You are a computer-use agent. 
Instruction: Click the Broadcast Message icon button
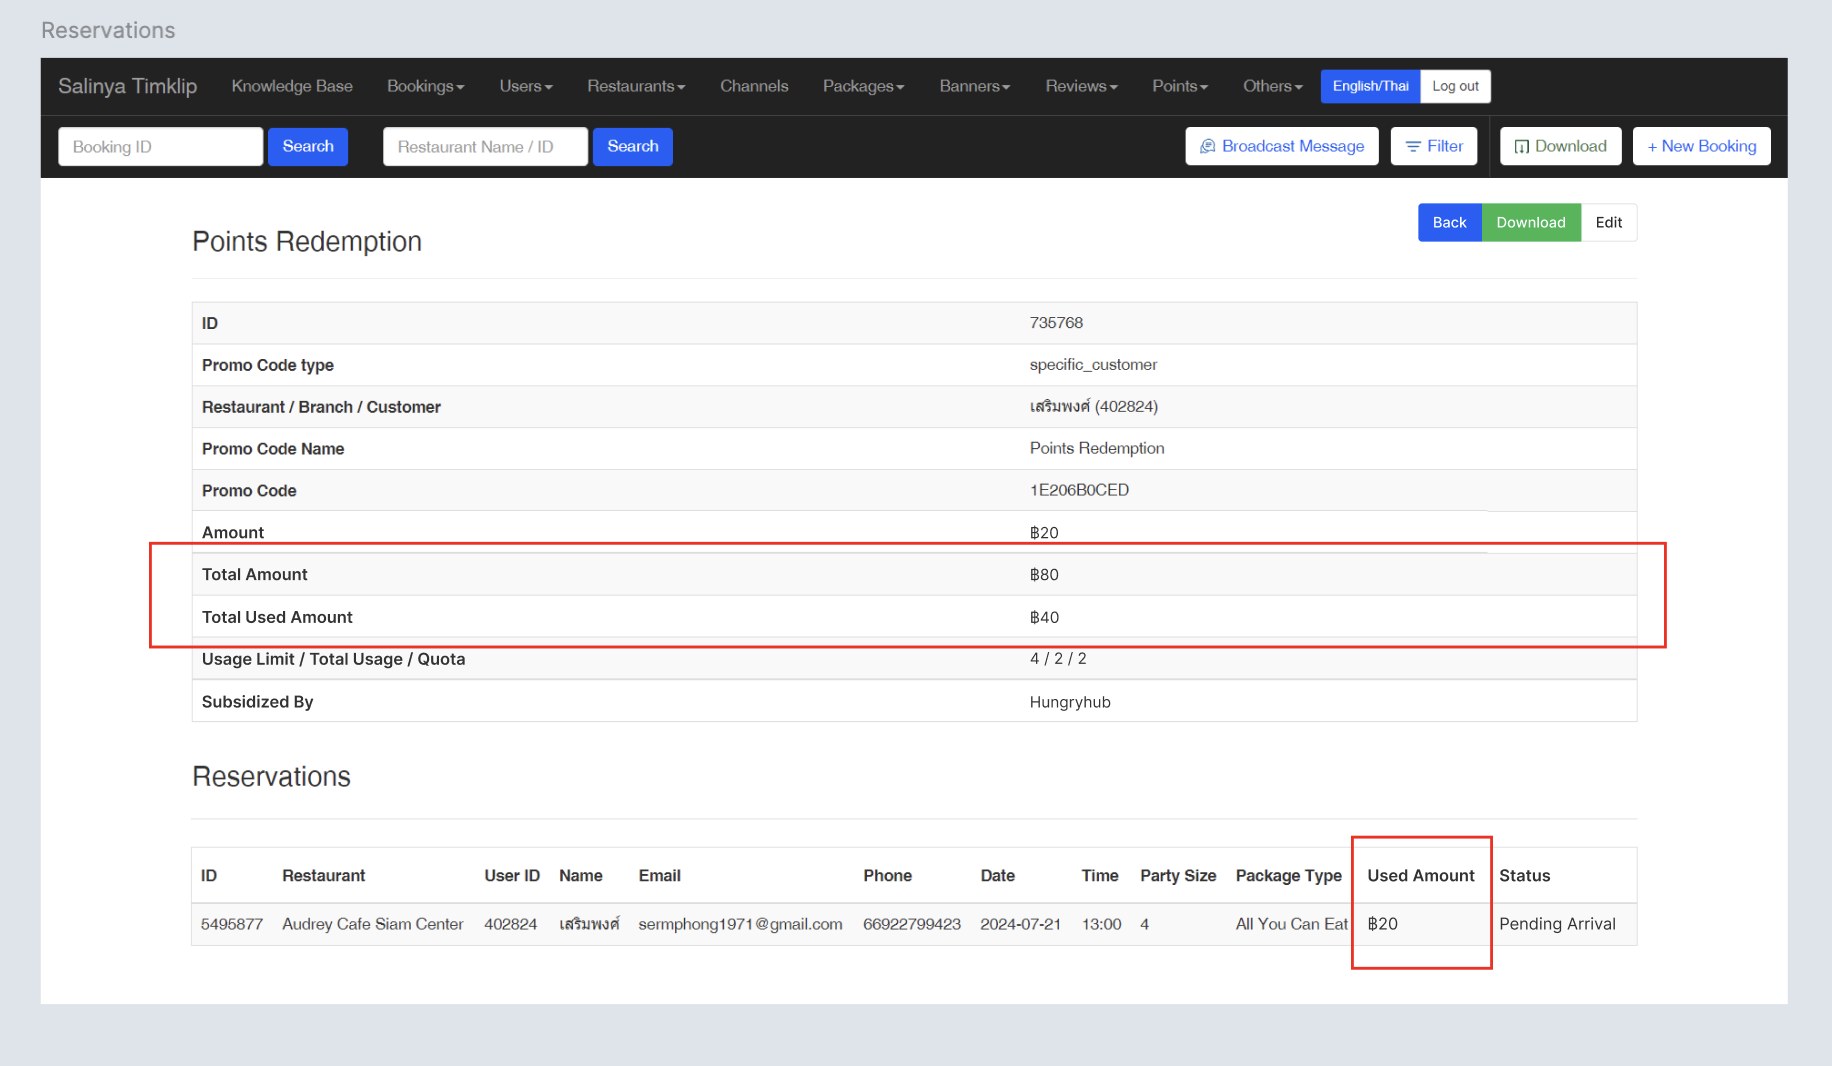click(x=1281, y=146)
